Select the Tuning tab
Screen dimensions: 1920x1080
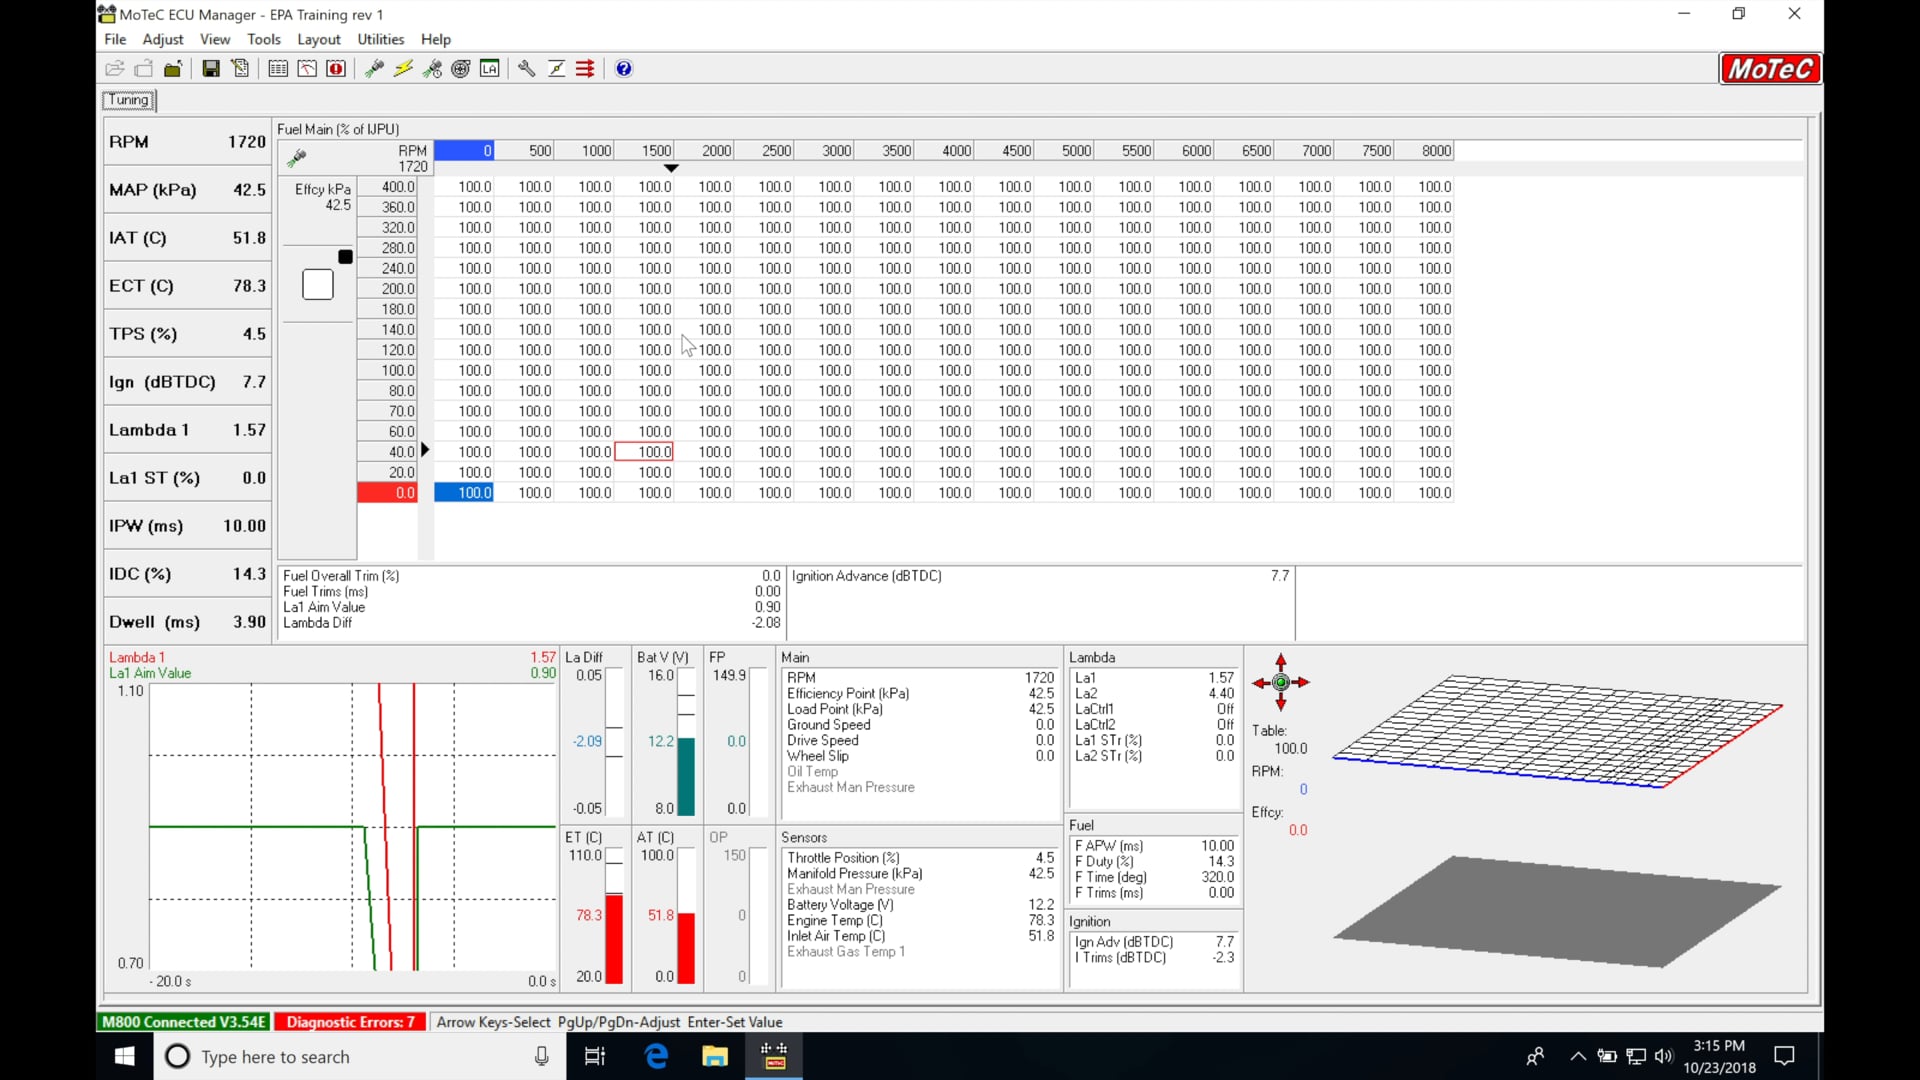point(128,100)
